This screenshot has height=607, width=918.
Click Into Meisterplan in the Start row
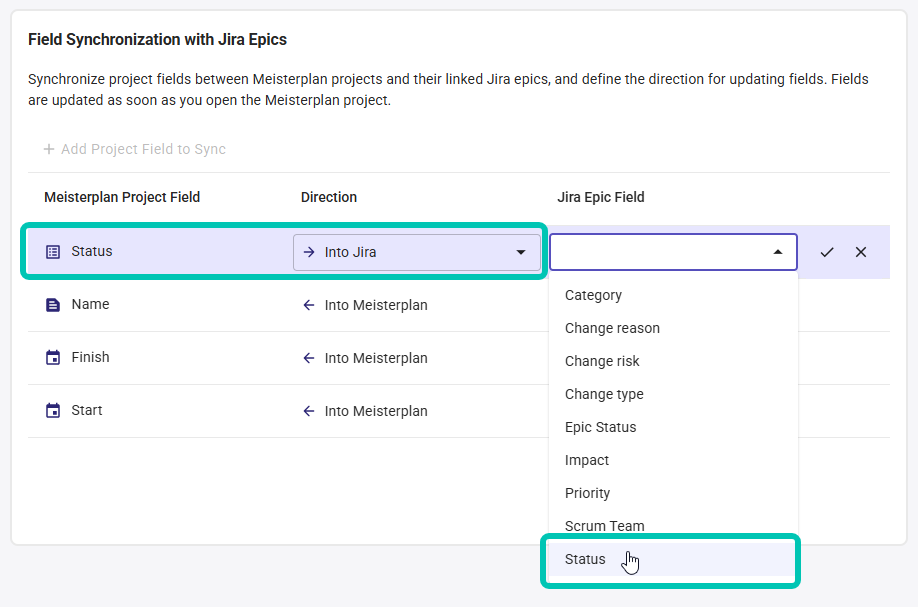(376, 411)
